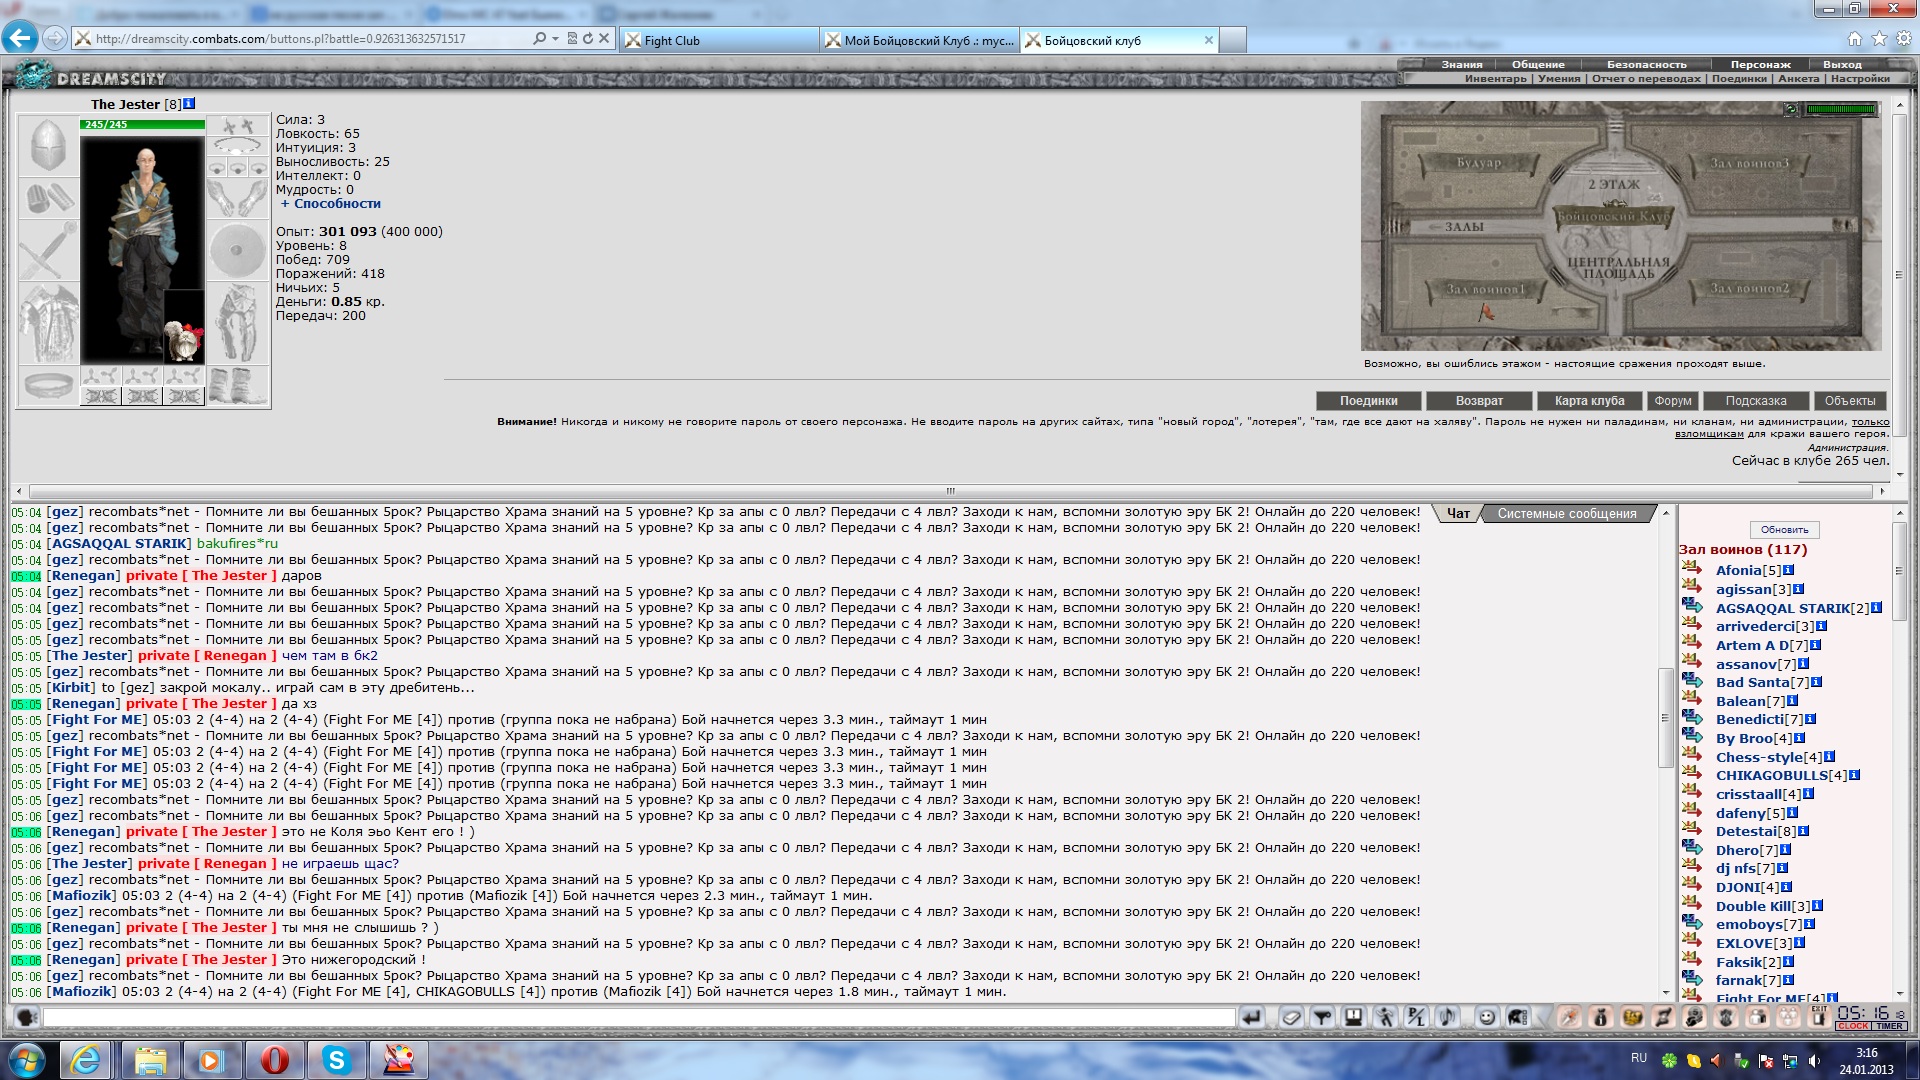Click the browser address bar
This screenshot has width=1920, height=1080.
tap(310, 39)
